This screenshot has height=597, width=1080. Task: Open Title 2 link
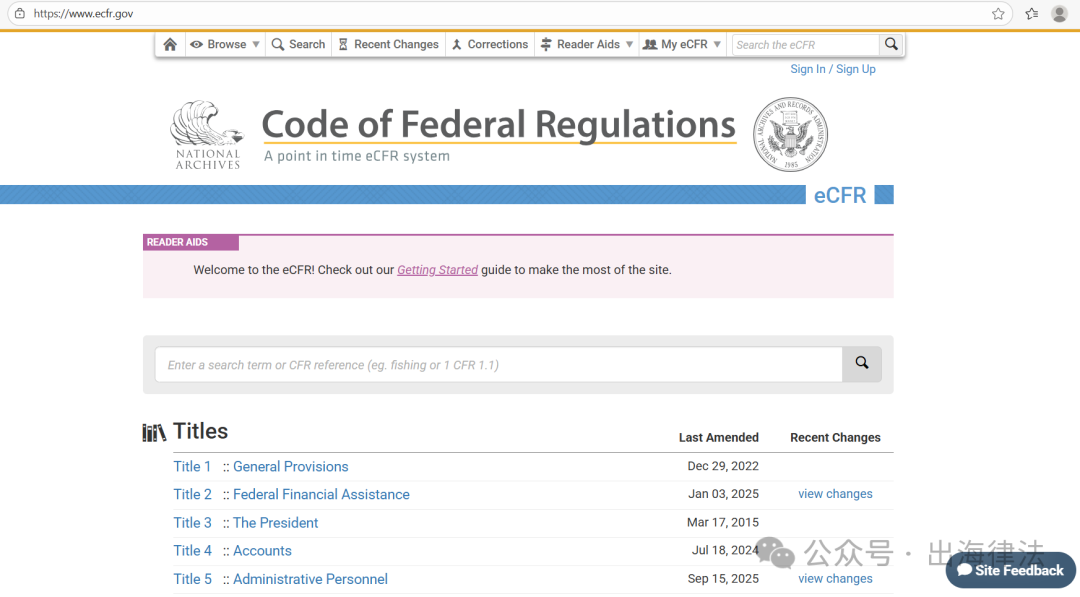tap(192, 494)
